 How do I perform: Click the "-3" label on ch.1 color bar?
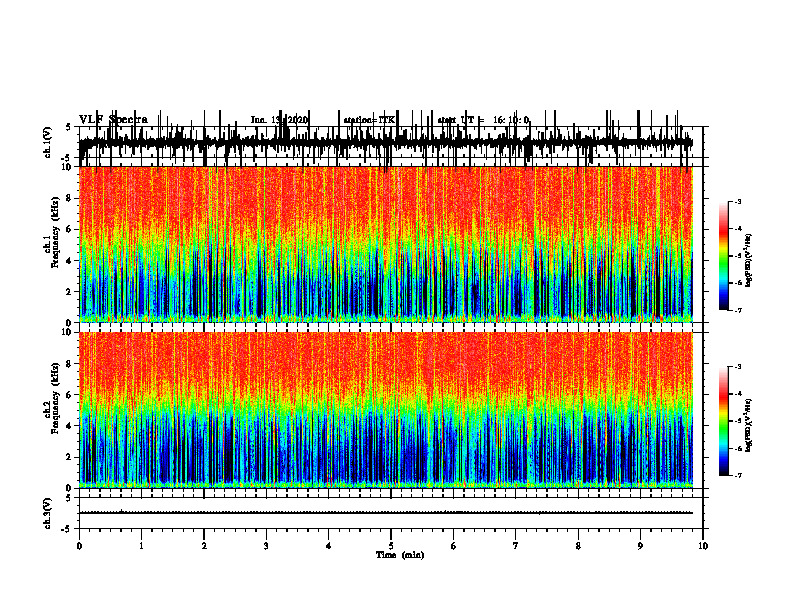click(x=738, y=202)
